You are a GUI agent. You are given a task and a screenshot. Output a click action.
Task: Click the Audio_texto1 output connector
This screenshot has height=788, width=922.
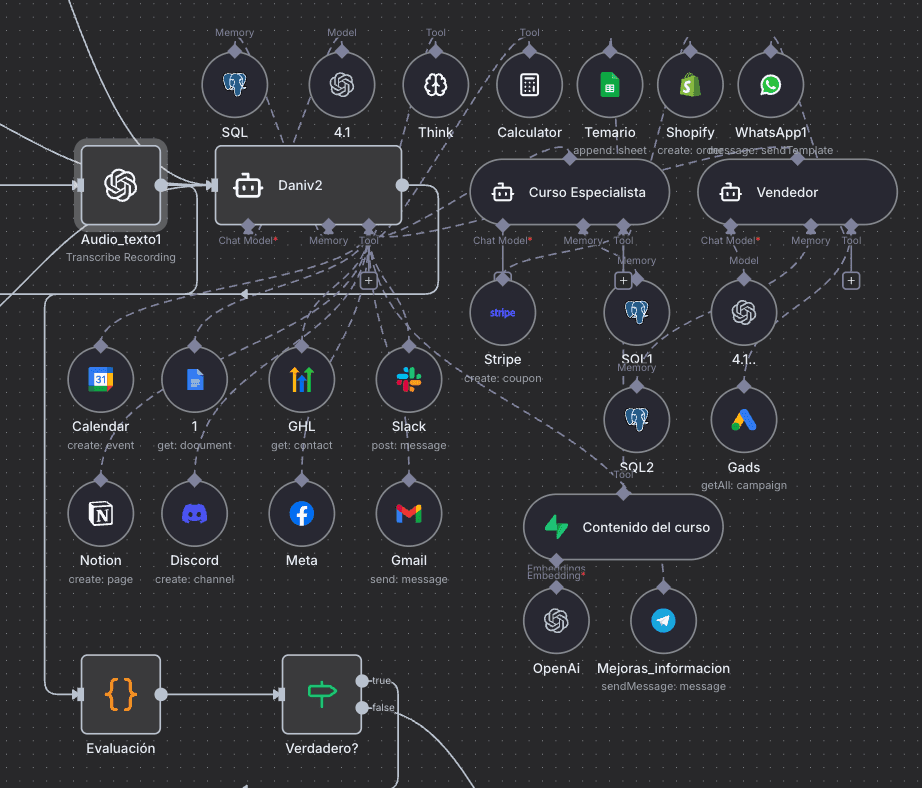click(x=161, y=185)
